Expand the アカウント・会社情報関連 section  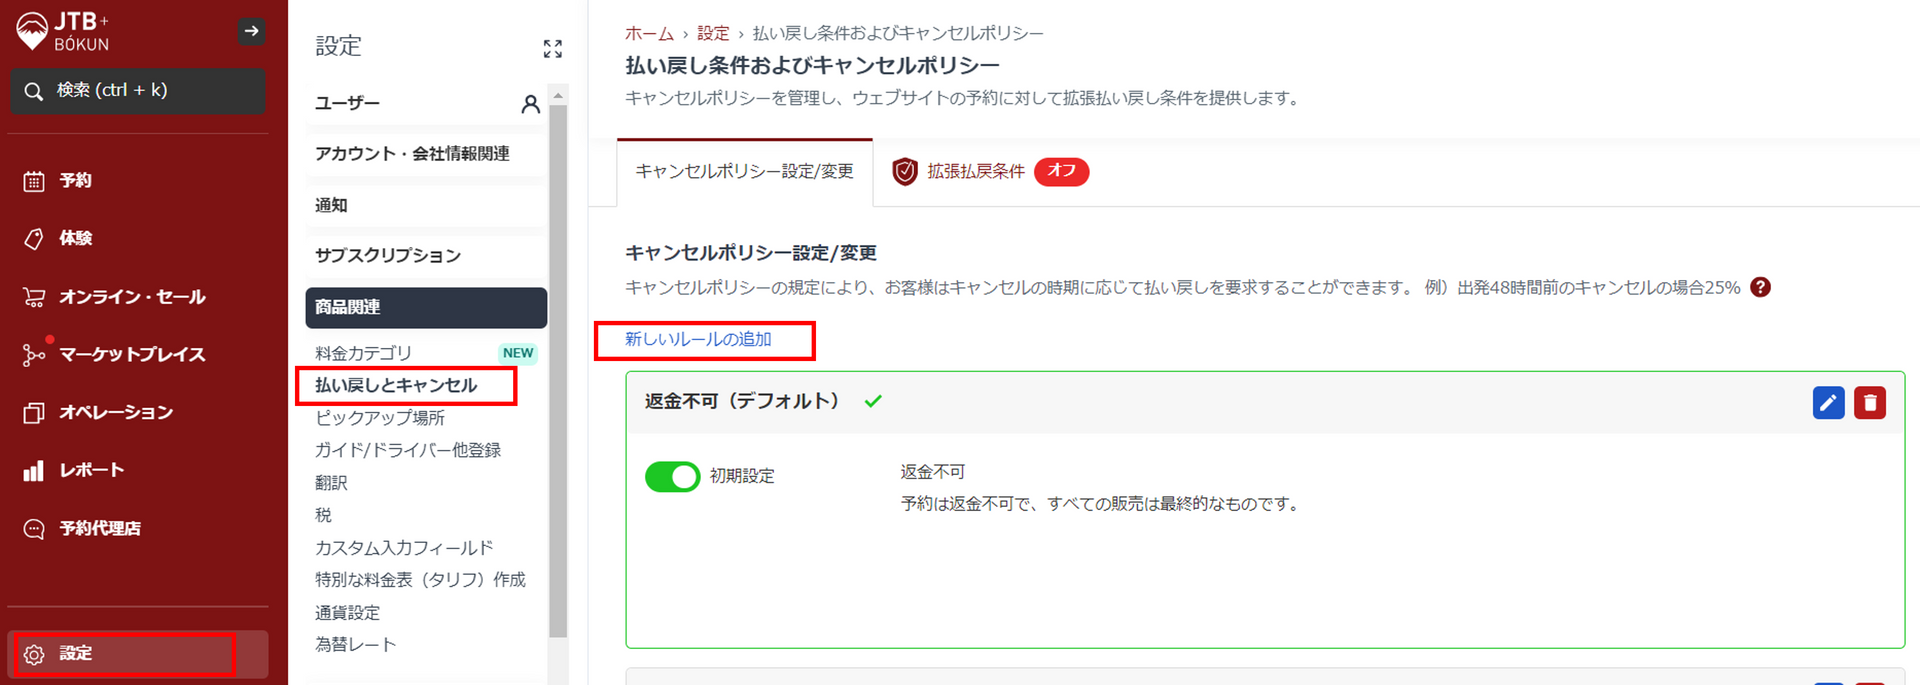pyautogui.click(x=412, y=154)
